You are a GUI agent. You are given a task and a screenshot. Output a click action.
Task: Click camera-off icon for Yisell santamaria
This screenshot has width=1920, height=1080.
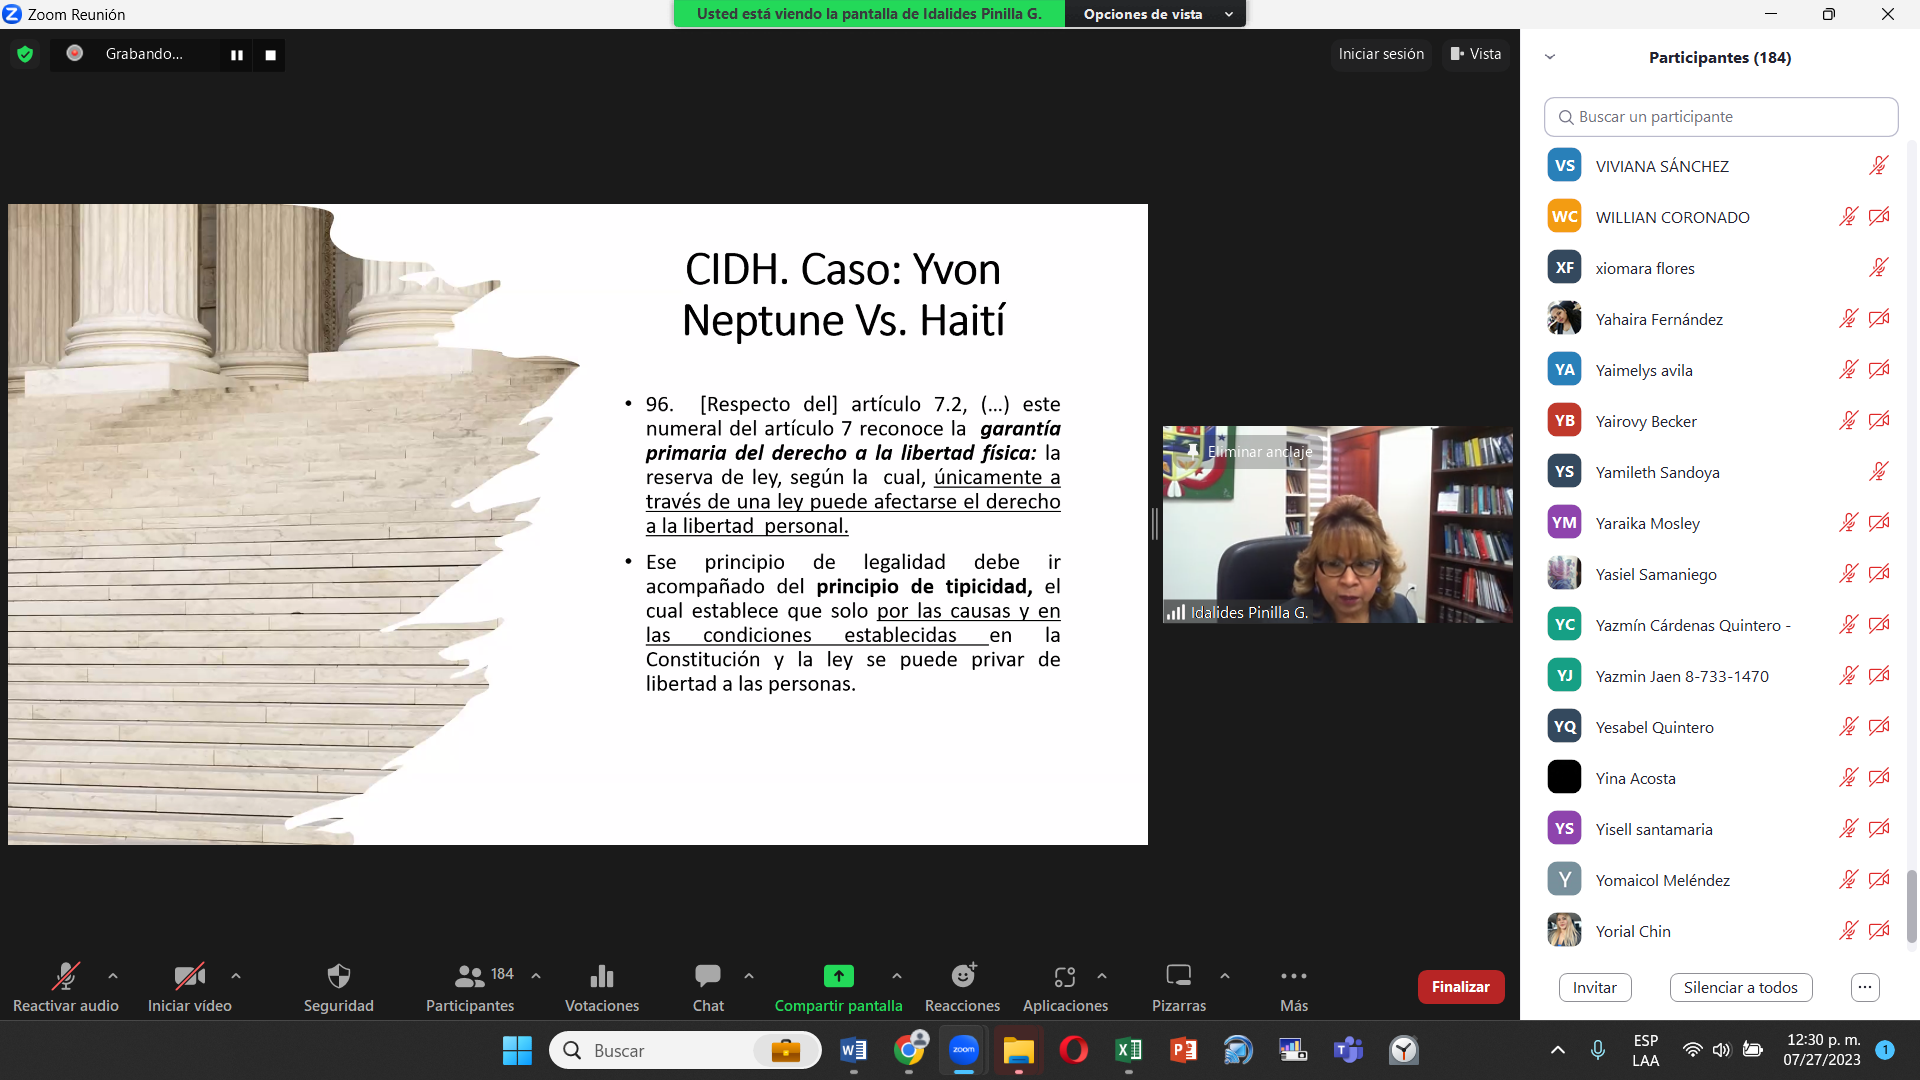(1879, 829)
